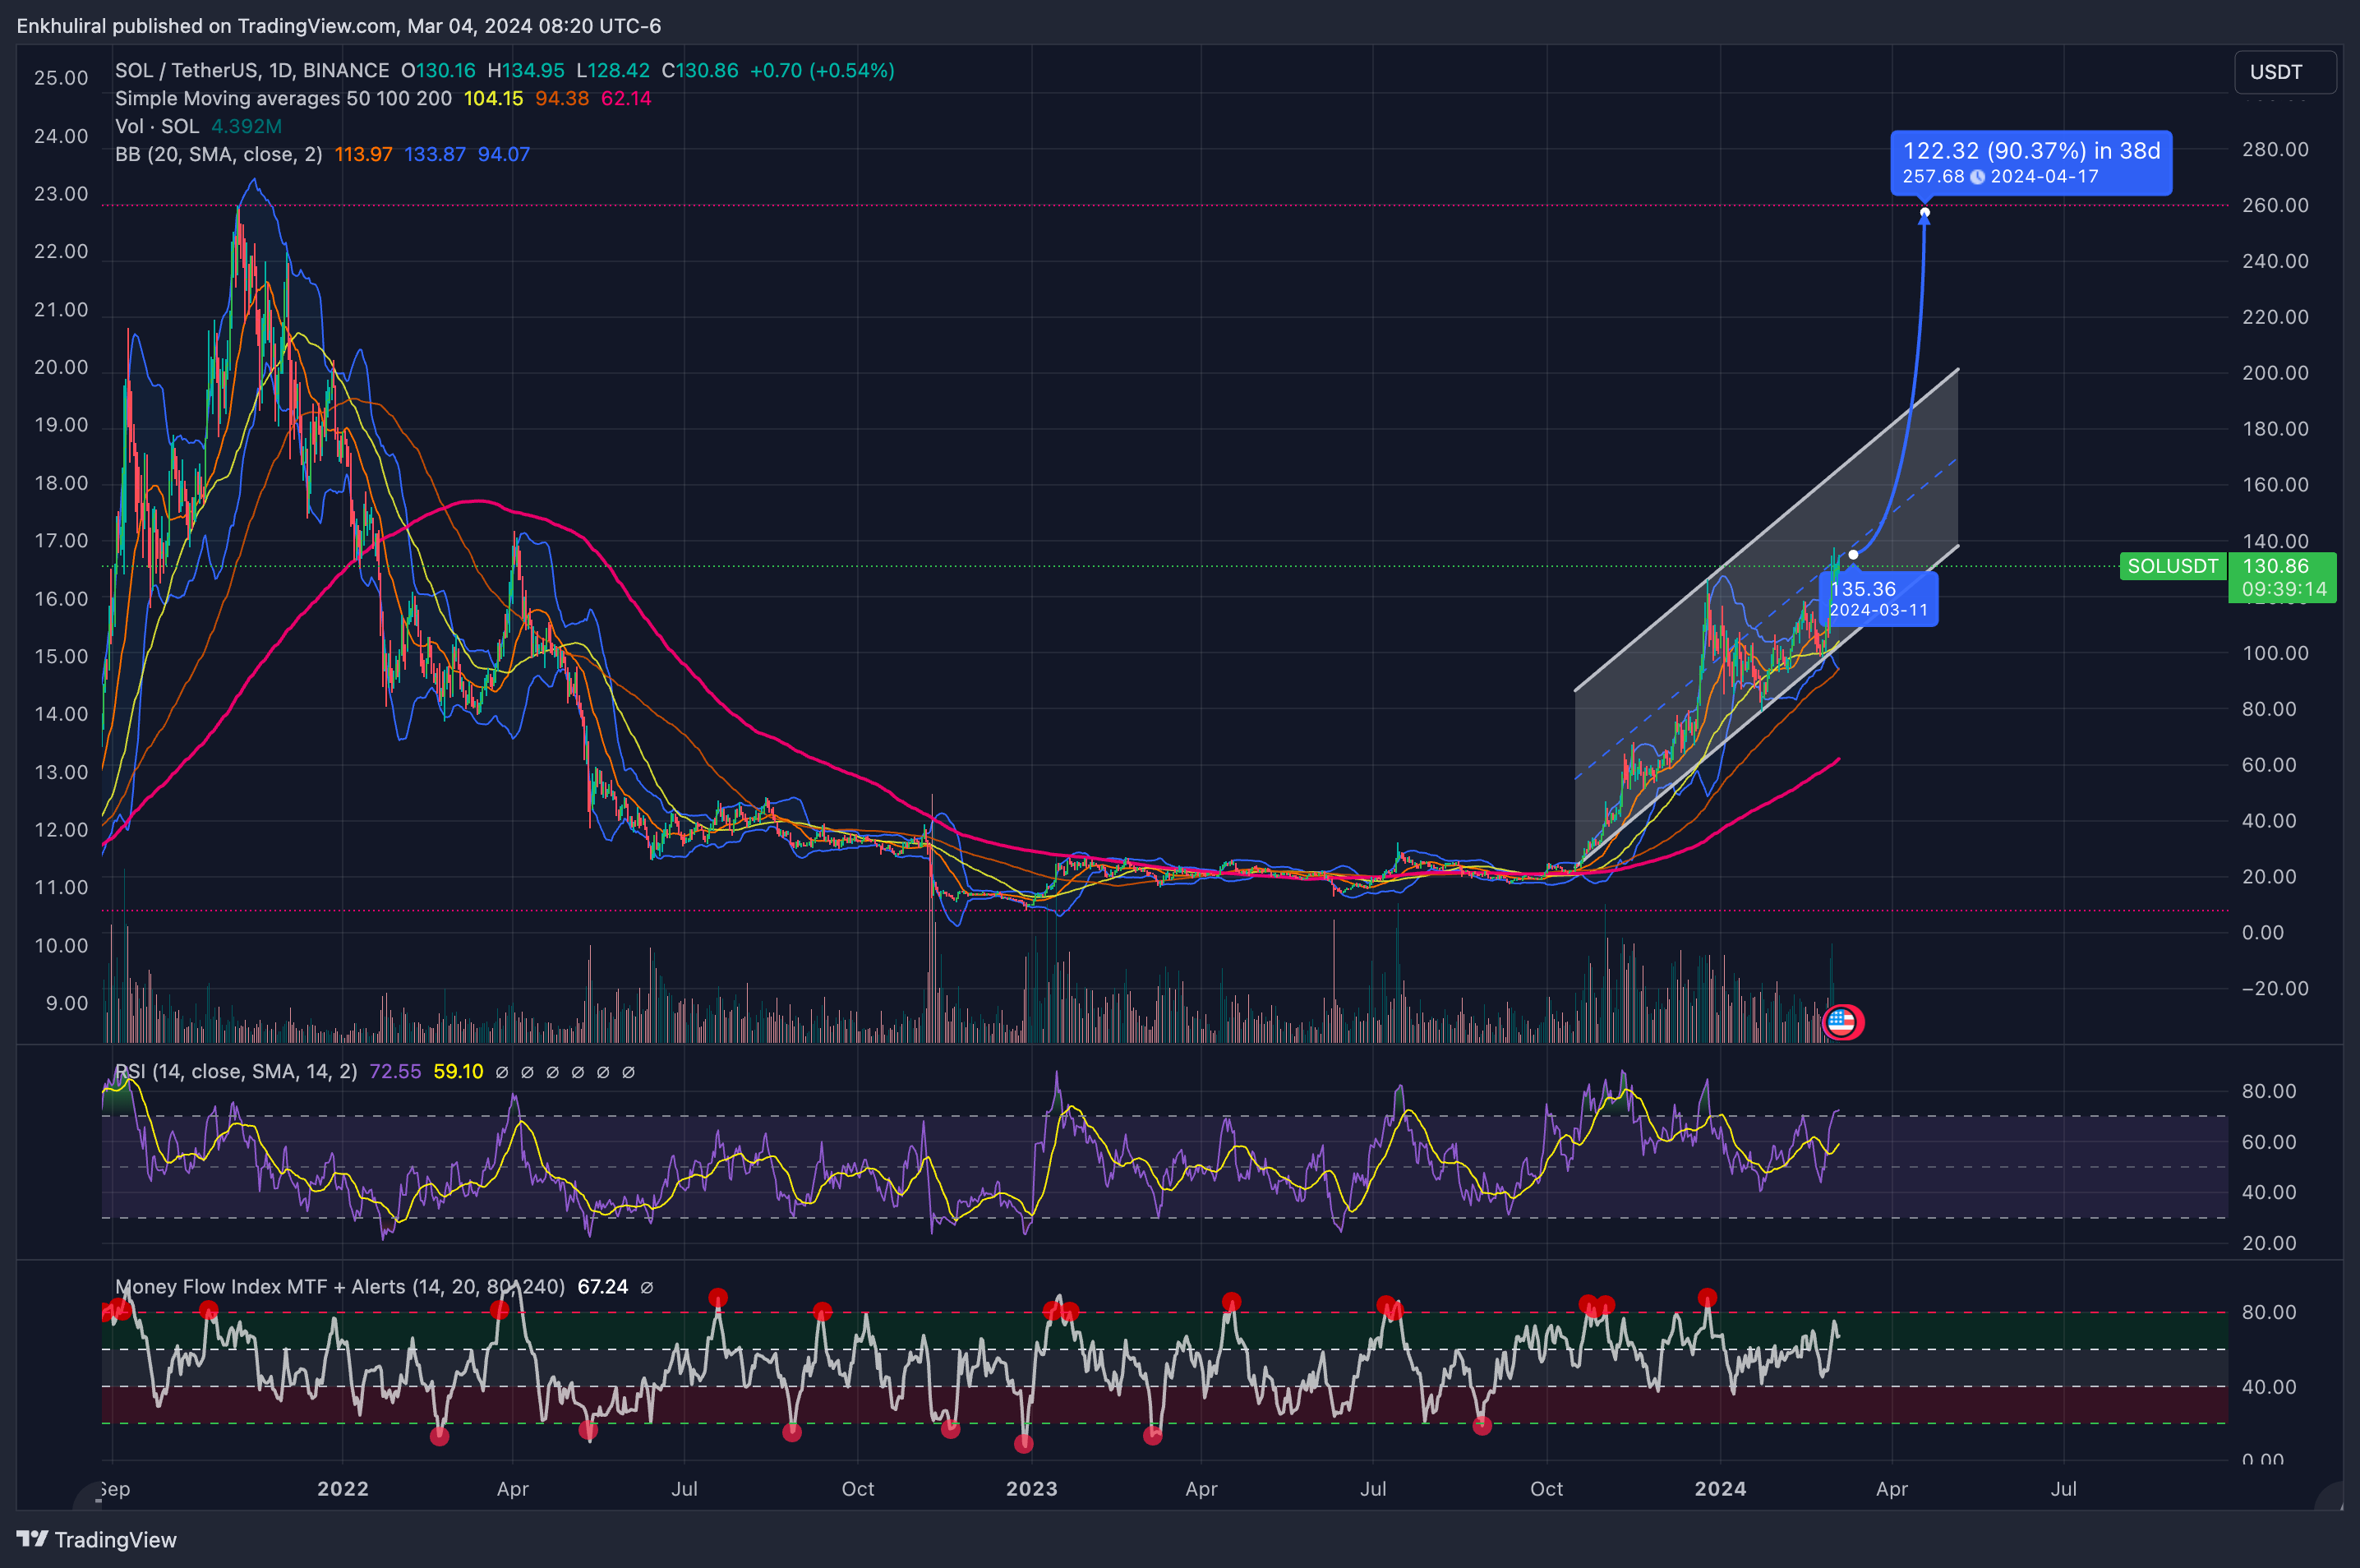Toggle the Vol · SOL indicator legend
The image size is (2360, 1568).
pyautogui.click(x=157, y=126)
